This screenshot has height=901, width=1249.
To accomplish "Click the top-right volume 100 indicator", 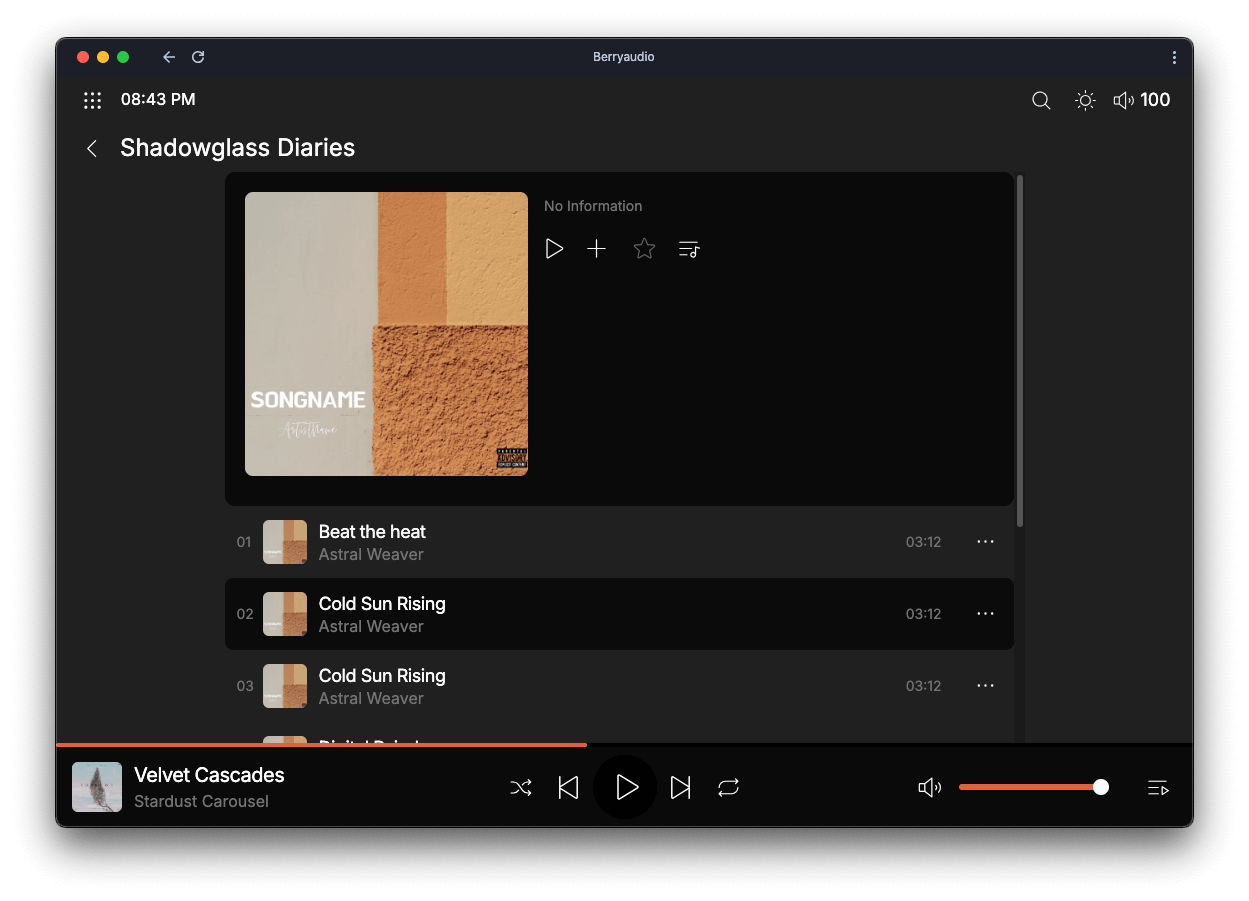I will click(x=1141, y=100).
